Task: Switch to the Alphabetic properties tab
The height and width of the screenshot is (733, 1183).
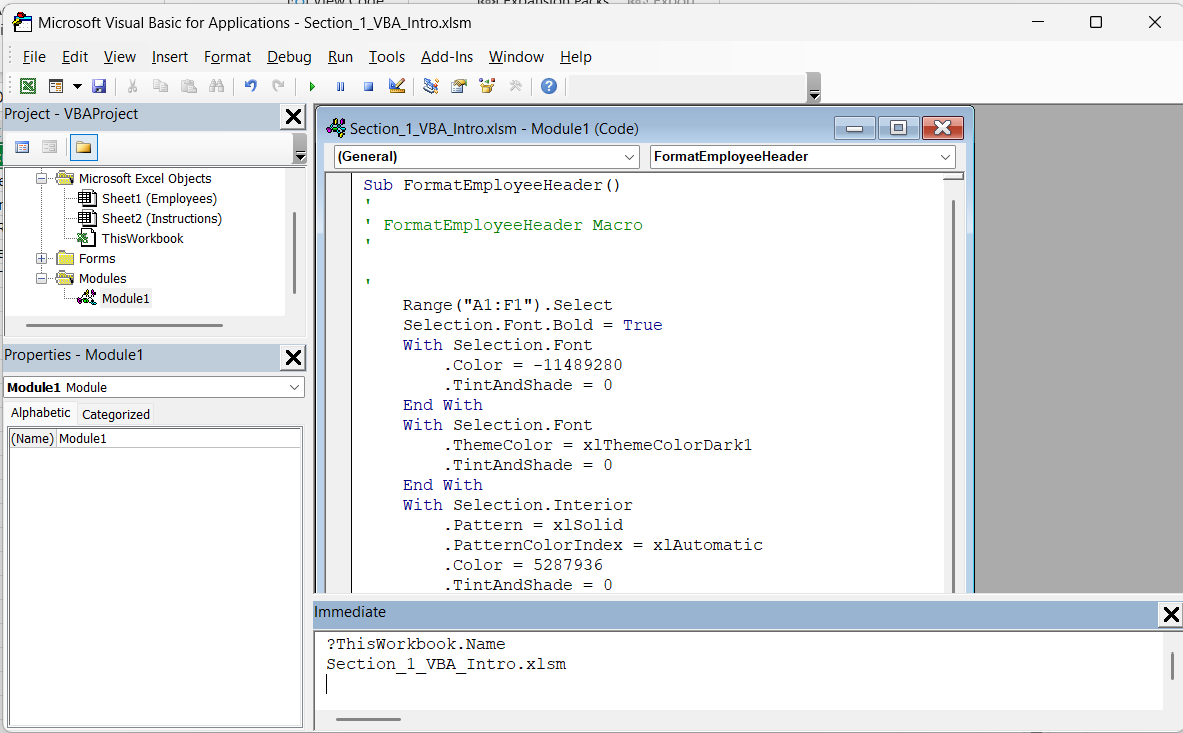Action: pyautogui.click(x=41, y=413)
